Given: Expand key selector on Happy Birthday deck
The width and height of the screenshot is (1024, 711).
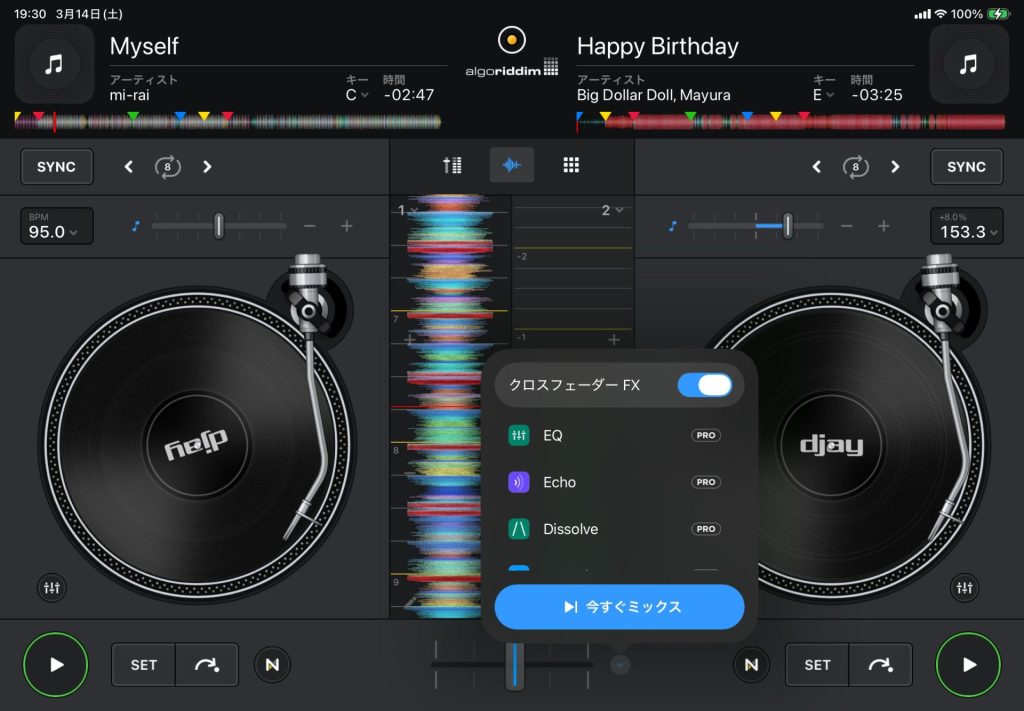Looking at the screenshot, I should [x=823, y=95].
